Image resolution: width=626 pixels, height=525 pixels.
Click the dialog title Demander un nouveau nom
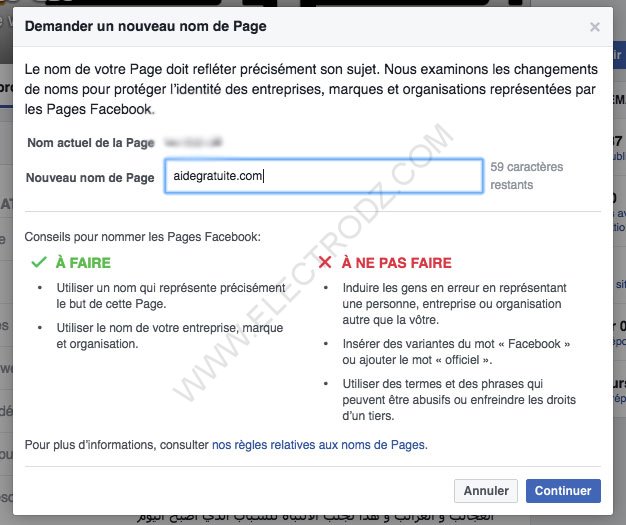coord(146,26)
